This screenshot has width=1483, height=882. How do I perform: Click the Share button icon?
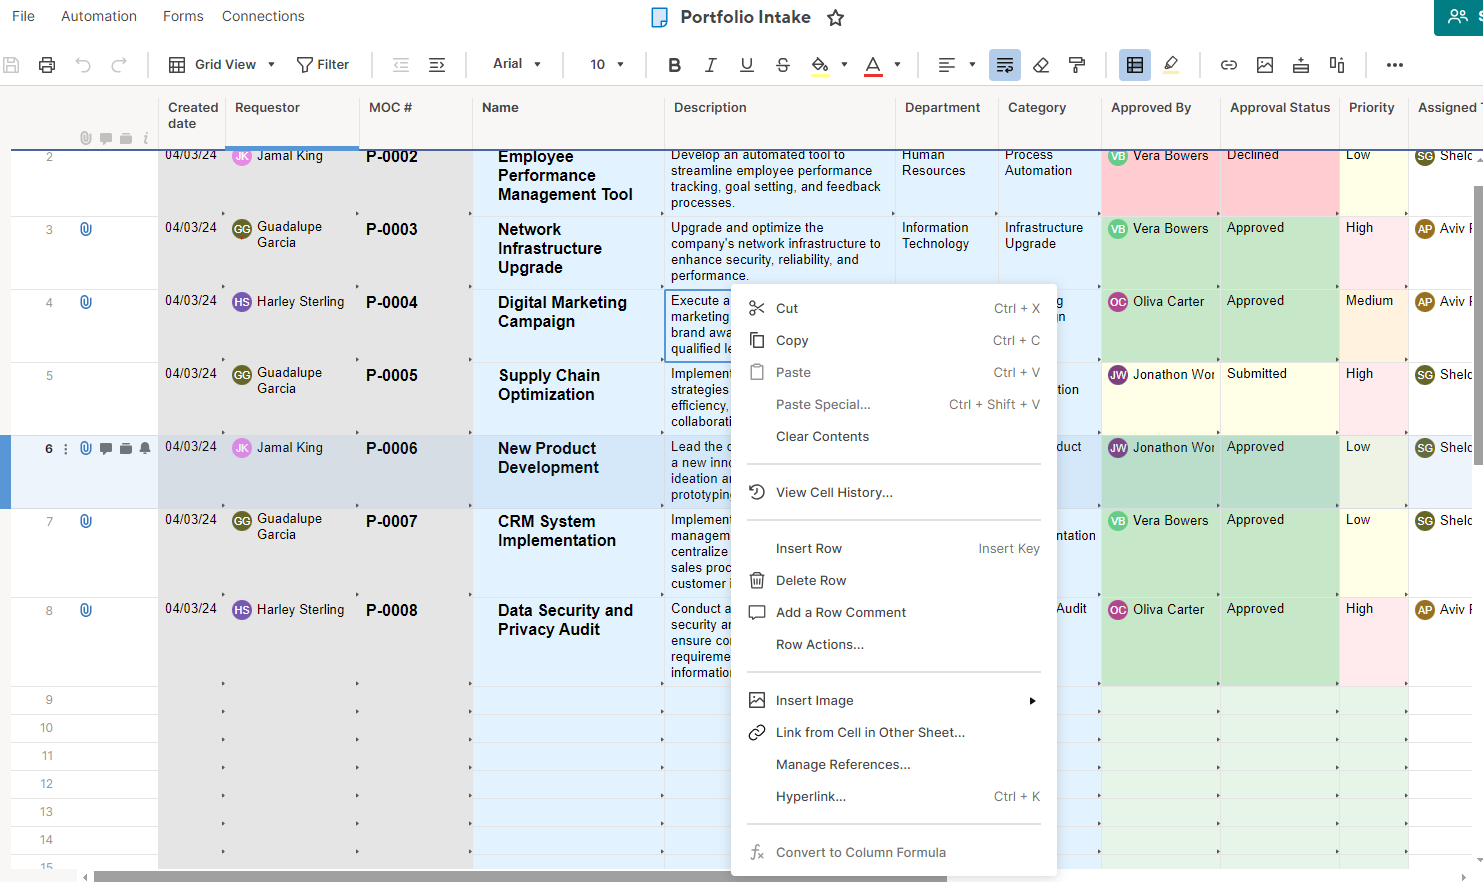pos(1459,16)
